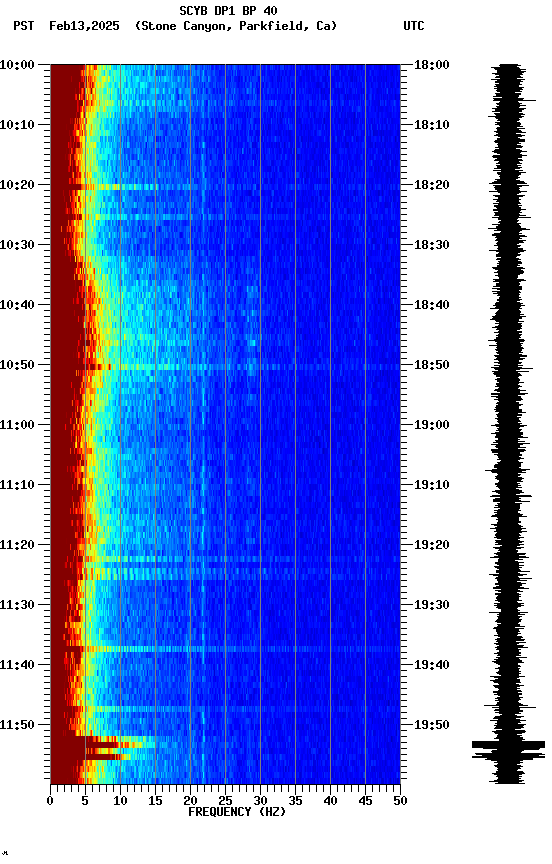Click the '19:40' UTC time label

pos(432,666)
